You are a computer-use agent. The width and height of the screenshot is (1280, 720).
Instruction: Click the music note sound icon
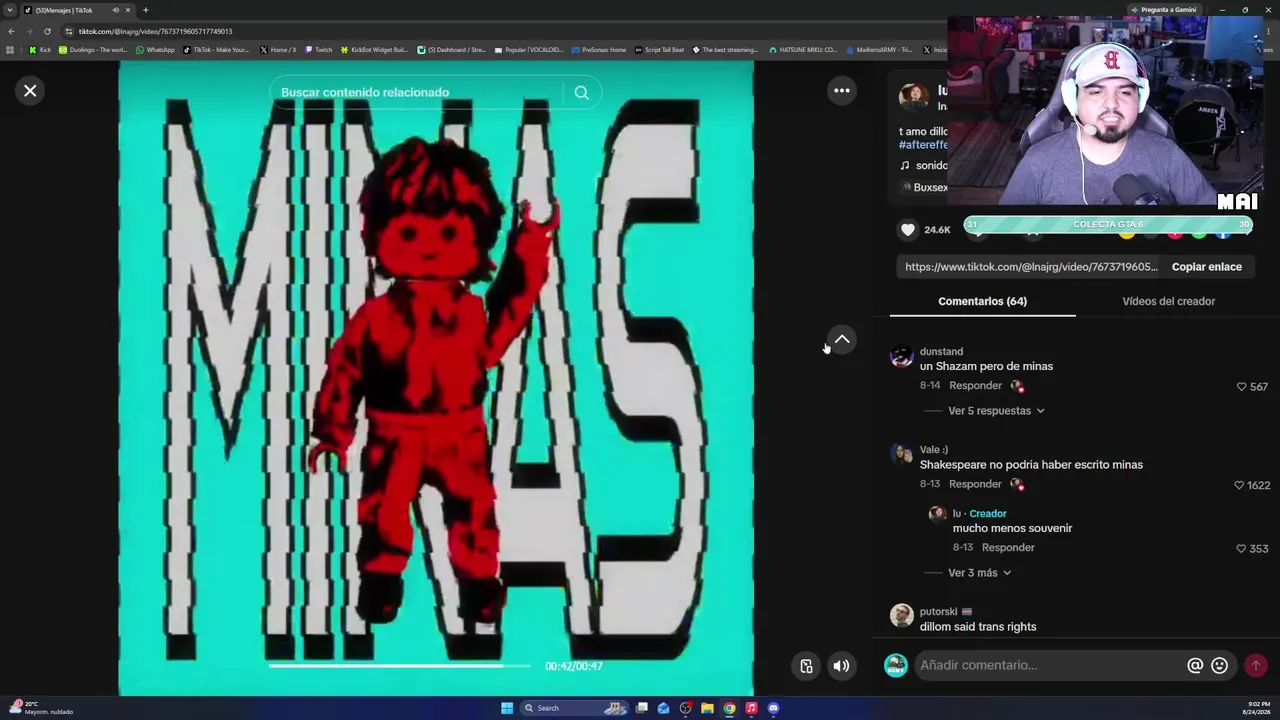pyautogui.click(x=904, y=166)
